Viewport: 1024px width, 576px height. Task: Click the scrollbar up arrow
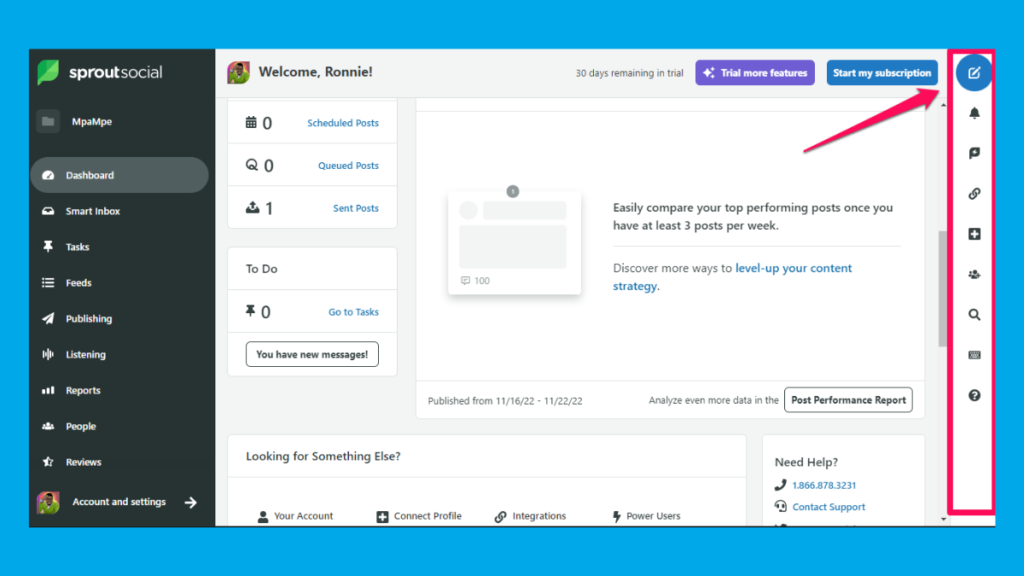[943, 104]
